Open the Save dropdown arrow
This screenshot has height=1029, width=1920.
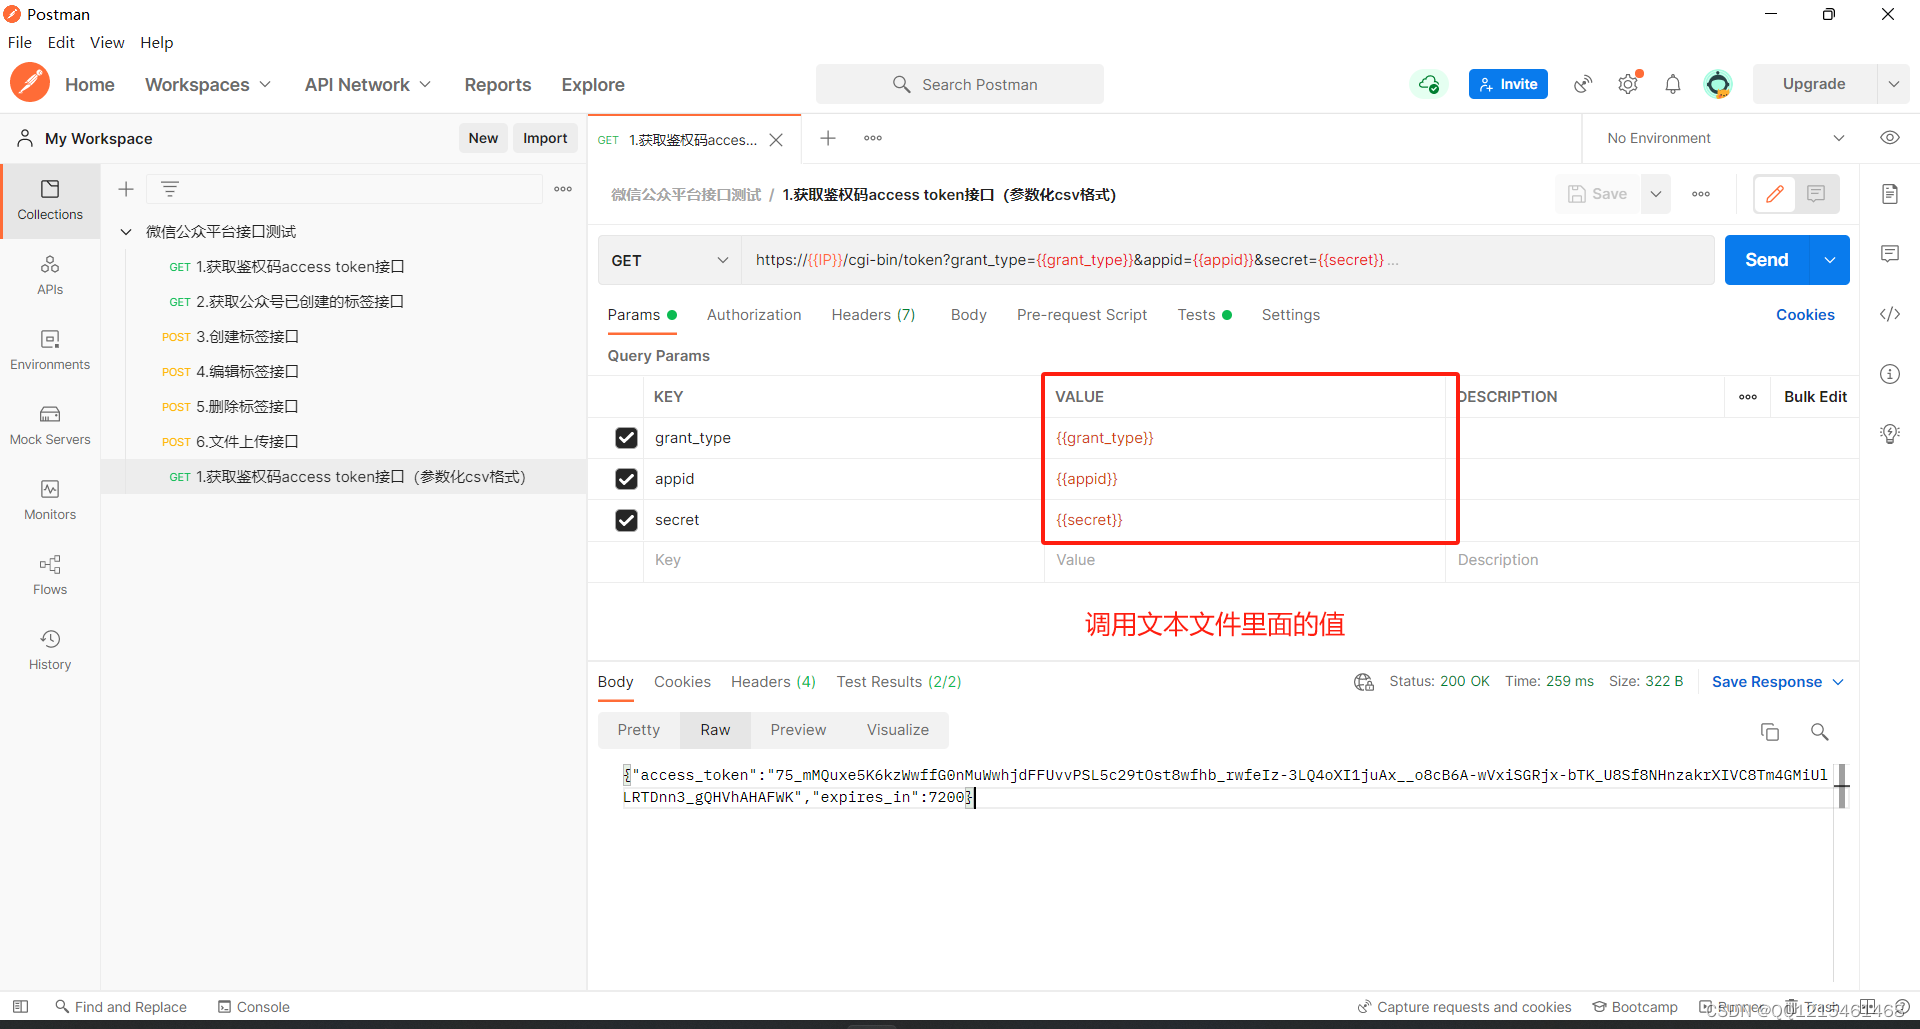point(1656,194)
